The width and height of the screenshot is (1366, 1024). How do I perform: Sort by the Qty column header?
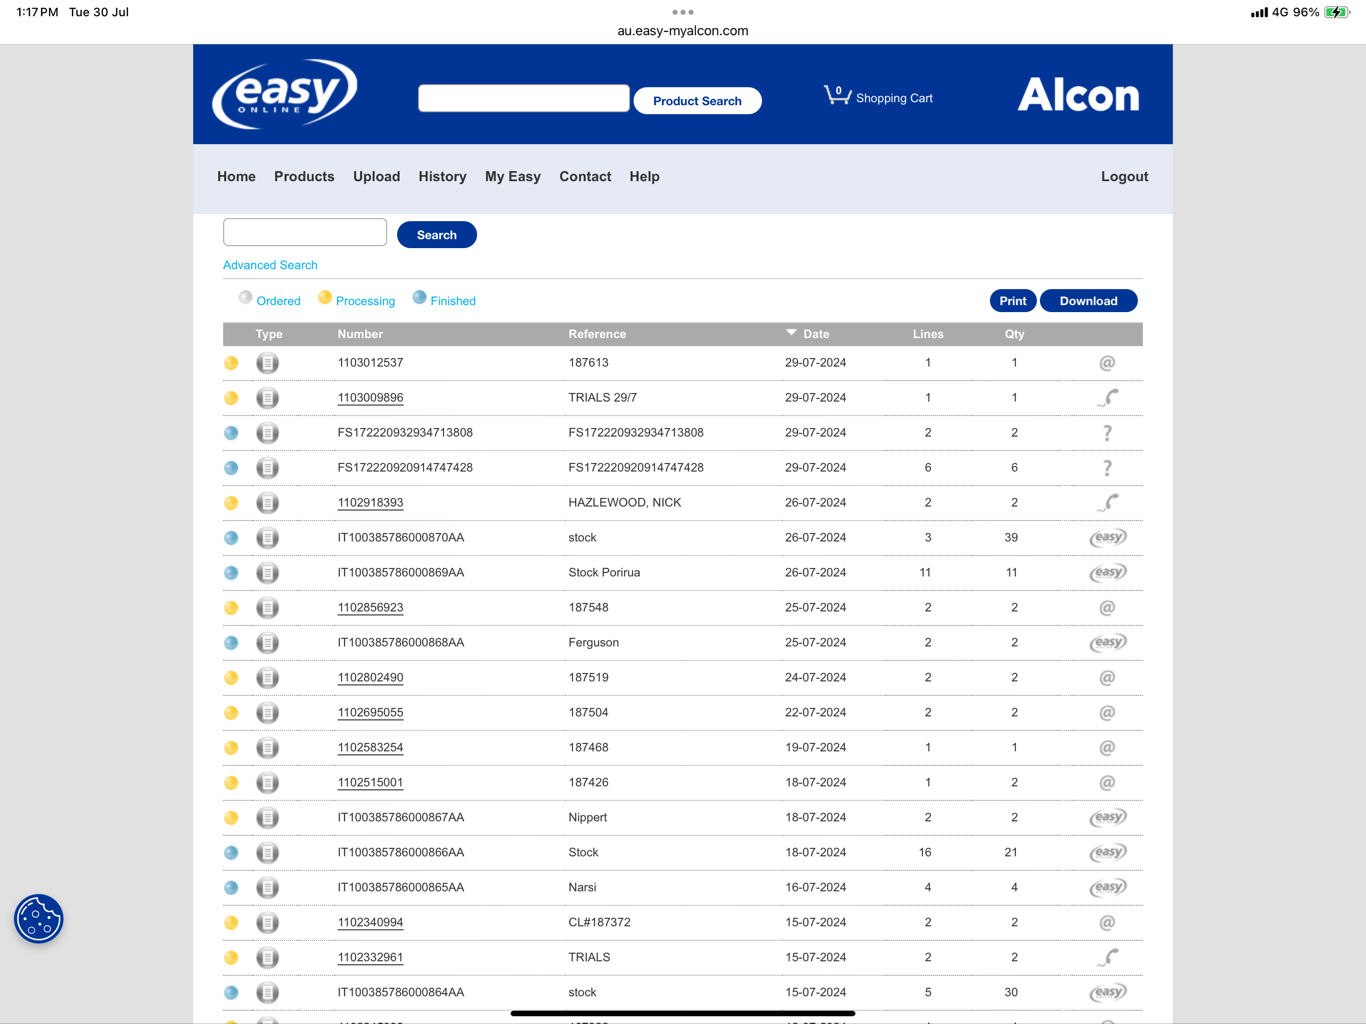[x=1014, y=334]
